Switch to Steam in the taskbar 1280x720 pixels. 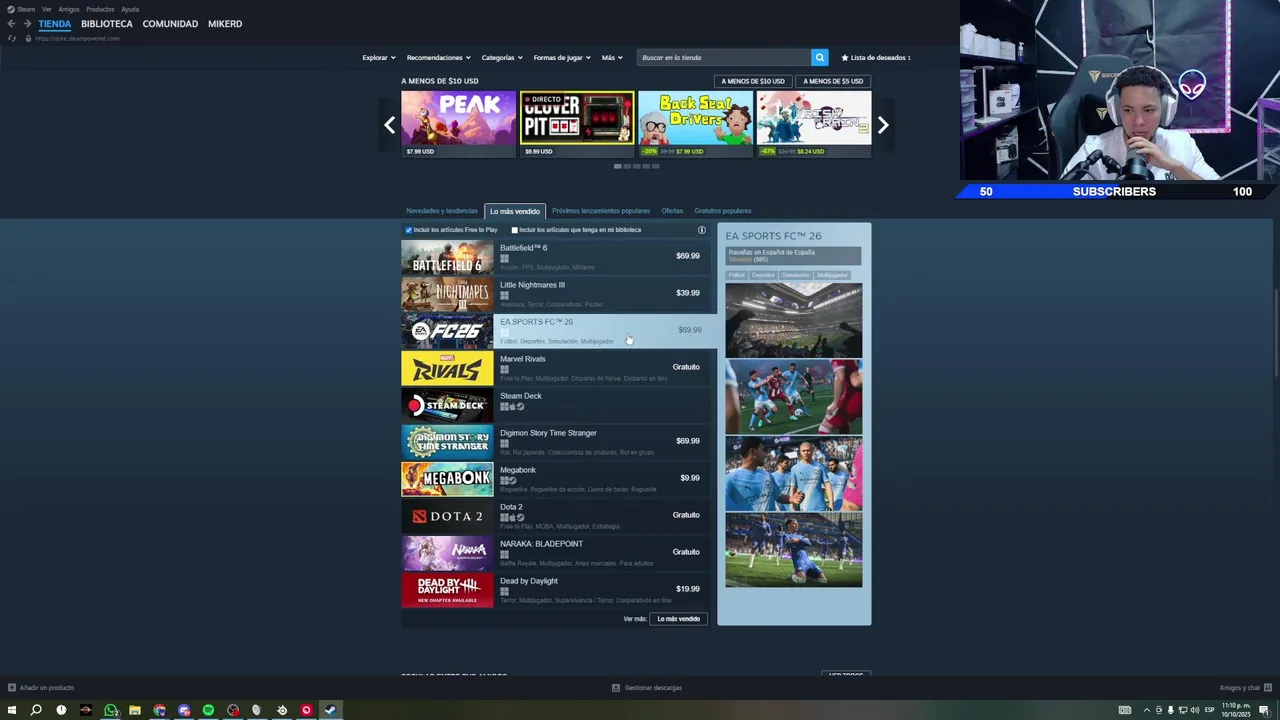(330, 710)
